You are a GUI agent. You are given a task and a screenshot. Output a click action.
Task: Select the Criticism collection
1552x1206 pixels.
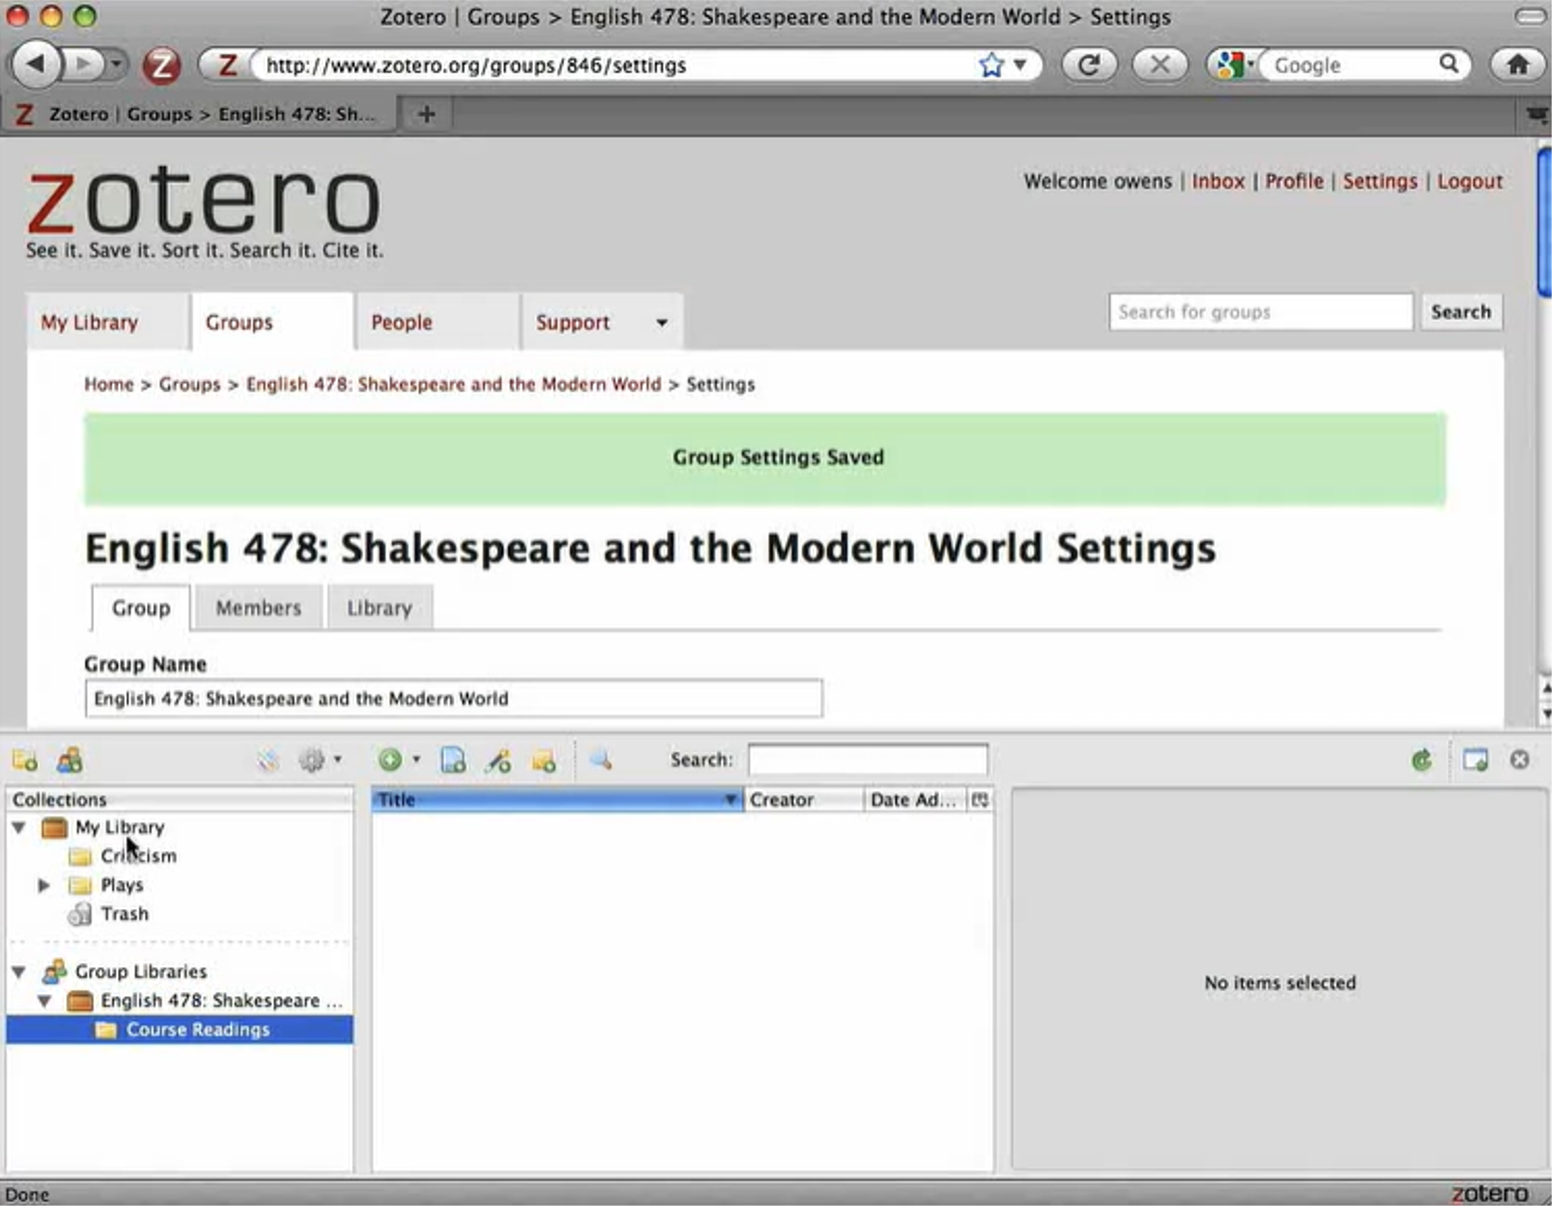(138, 857)
